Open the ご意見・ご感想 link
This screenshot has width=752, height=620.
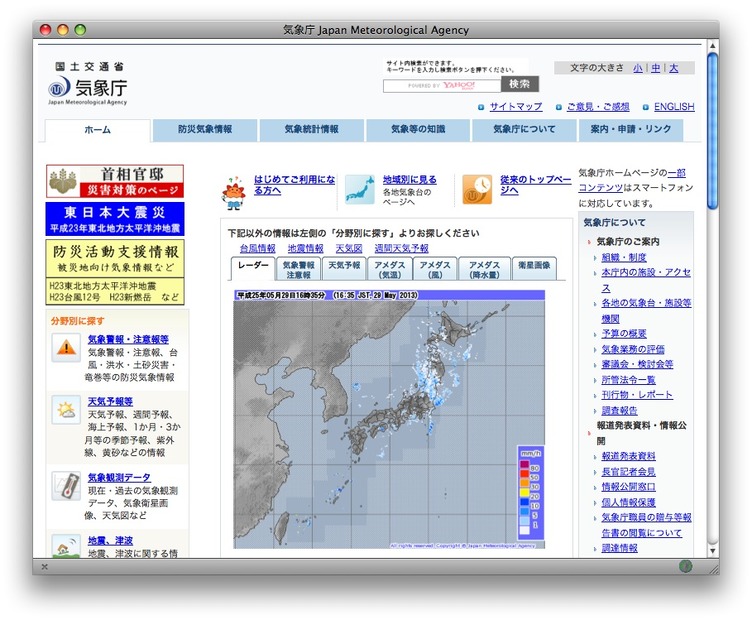pos(598,107)
